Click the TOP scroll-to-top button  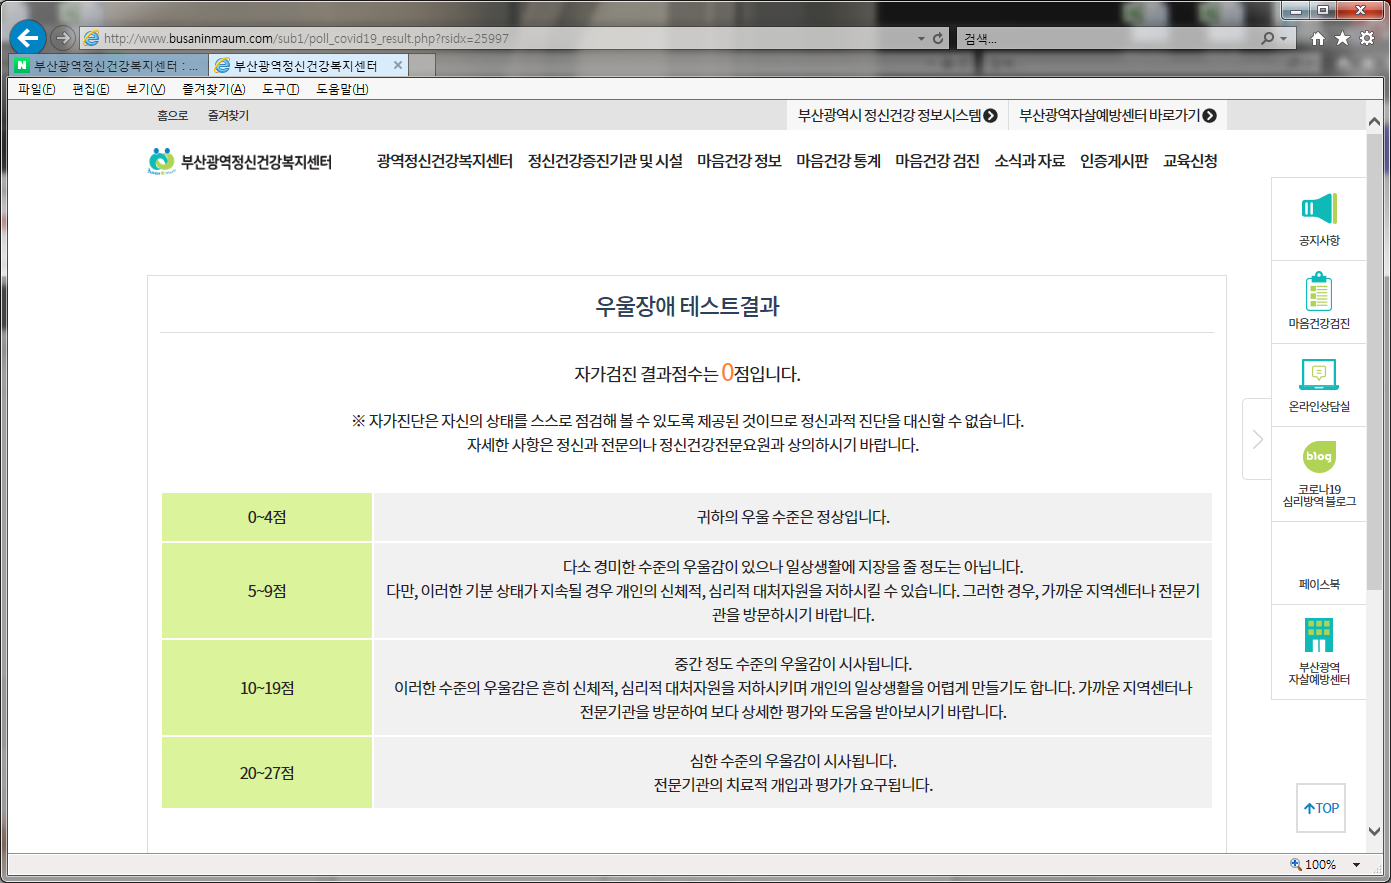point(1321,808)
